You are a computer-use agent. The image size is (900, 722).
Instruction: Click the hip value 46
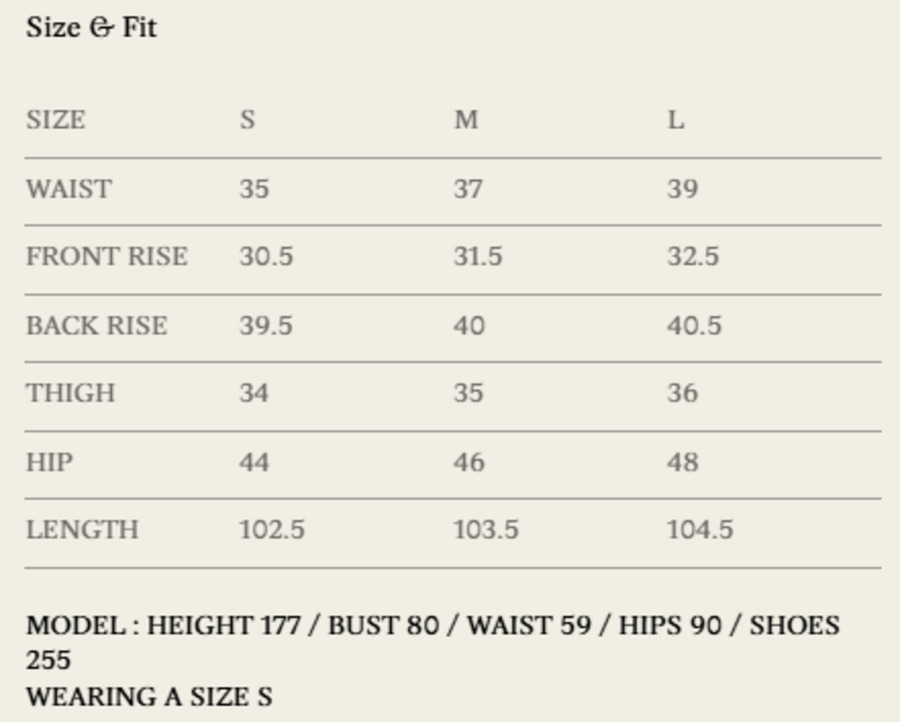469,462
